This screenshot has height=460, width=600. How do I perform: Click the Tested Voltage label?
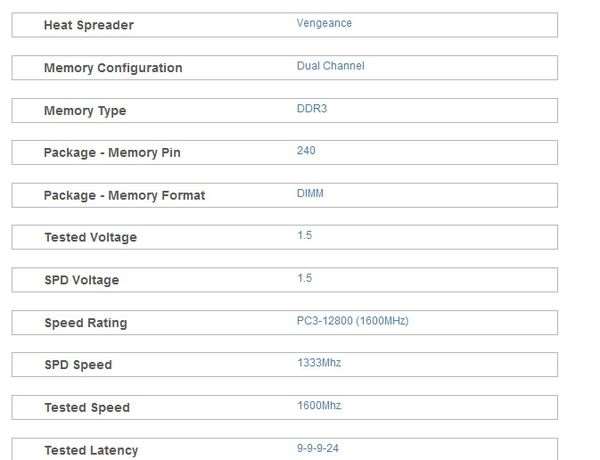[x=91, y=237]
